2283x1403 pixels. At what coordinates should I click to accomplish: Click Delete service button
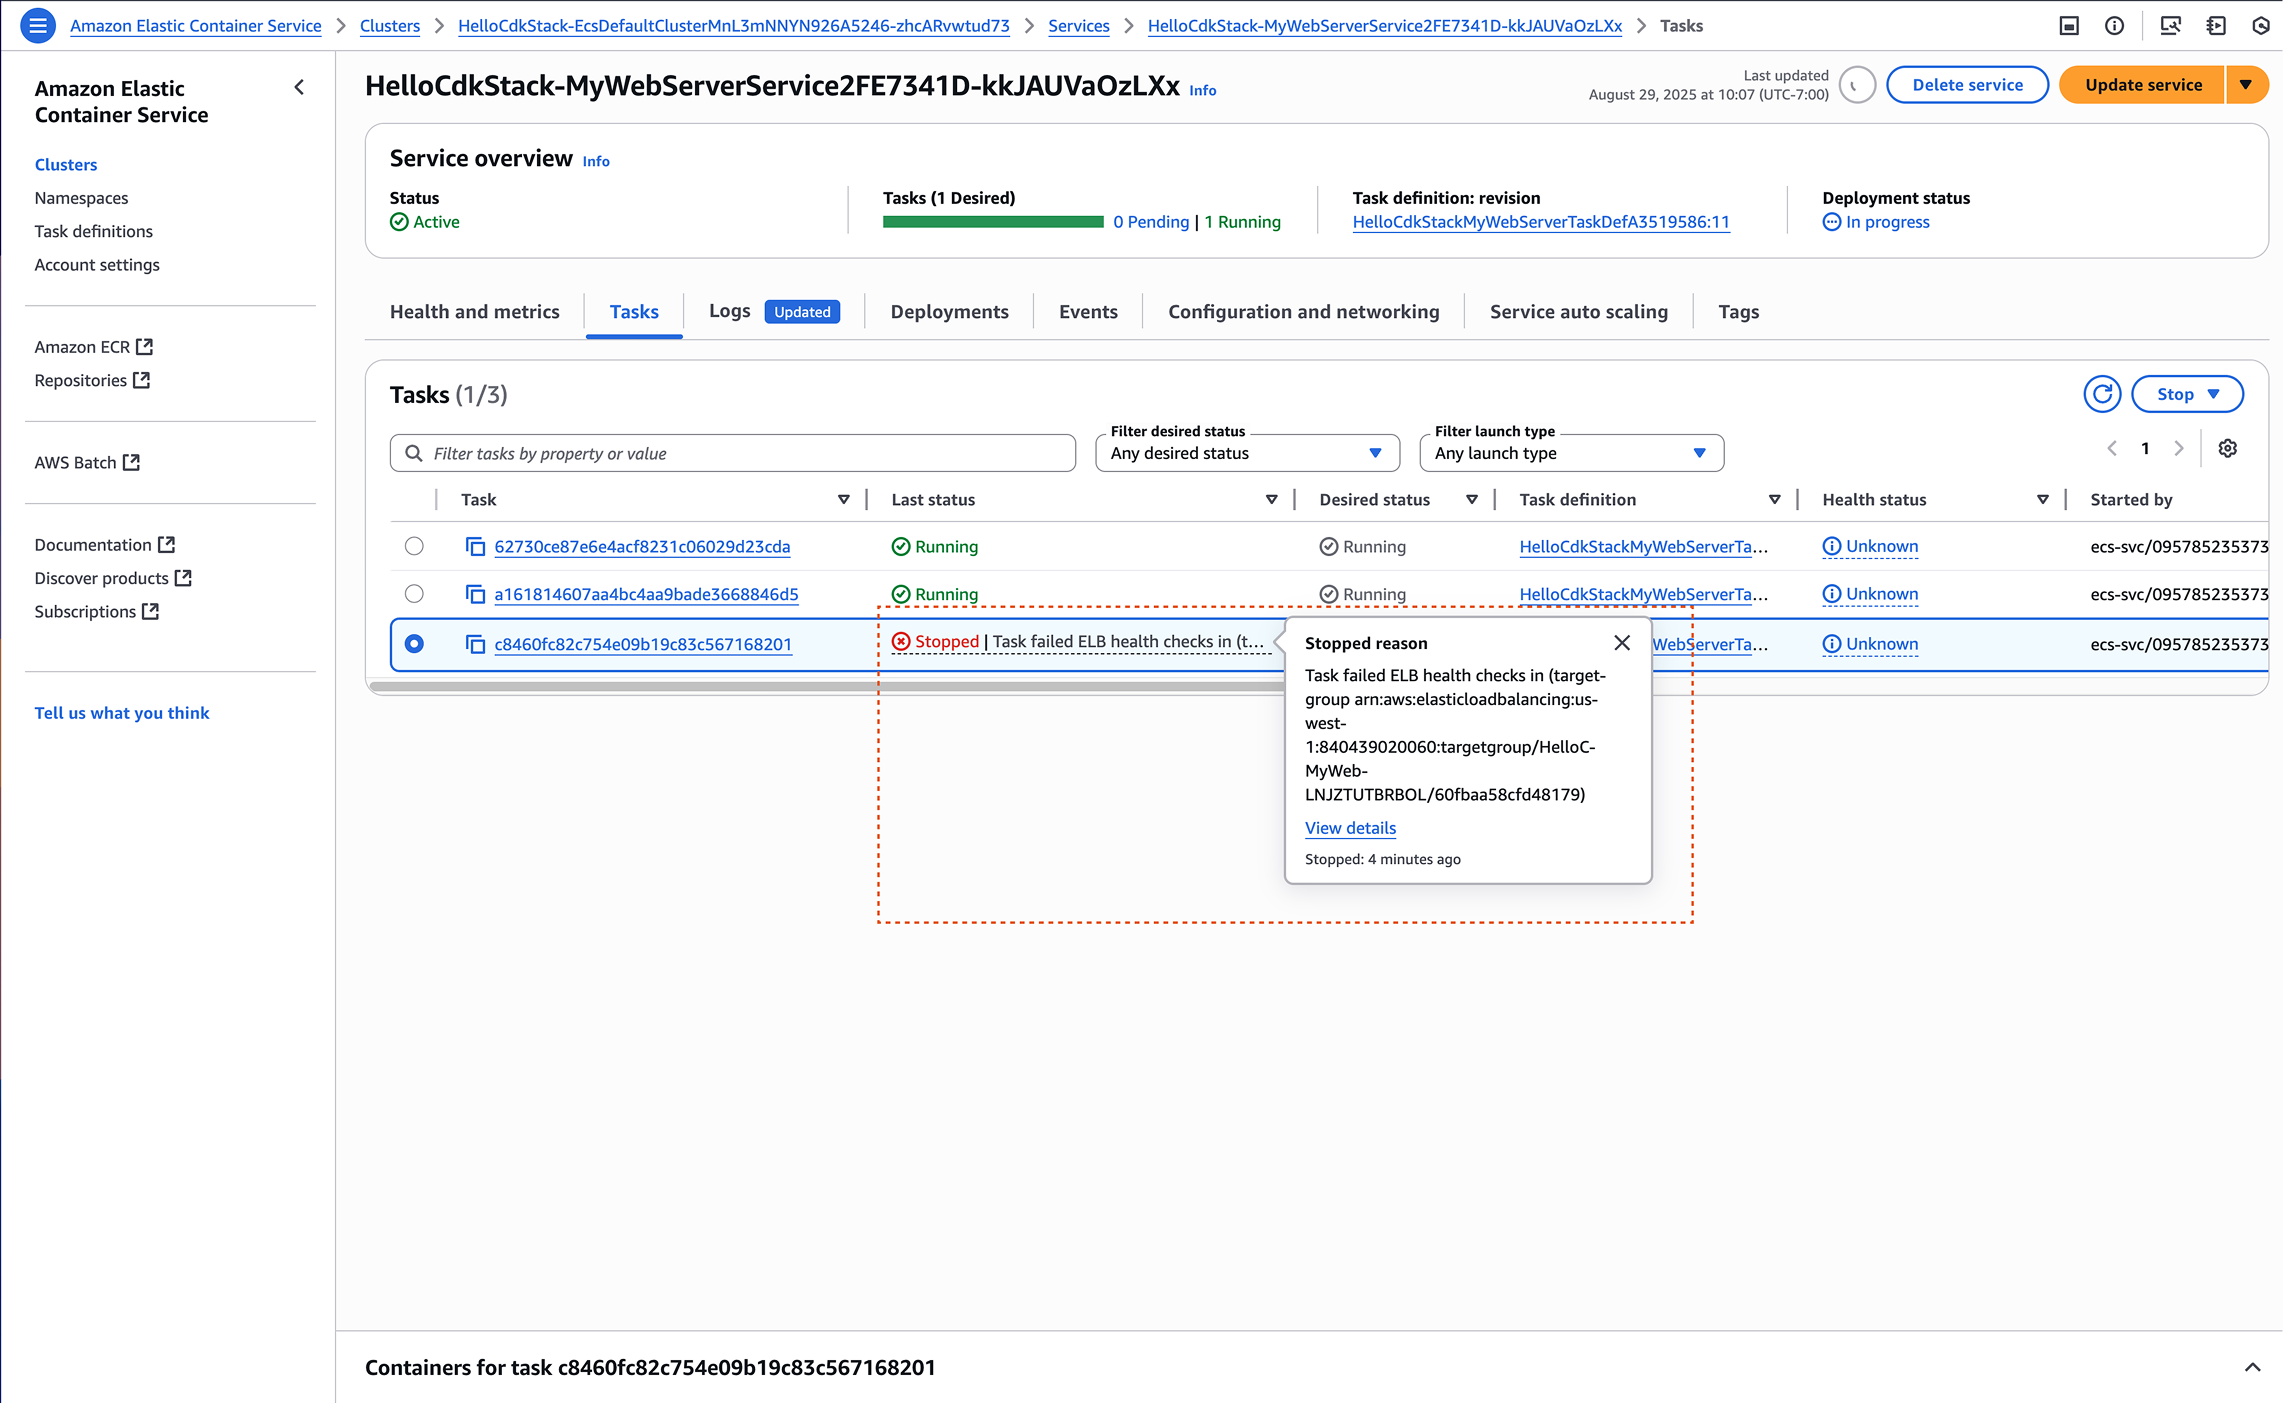point(1967,85)
